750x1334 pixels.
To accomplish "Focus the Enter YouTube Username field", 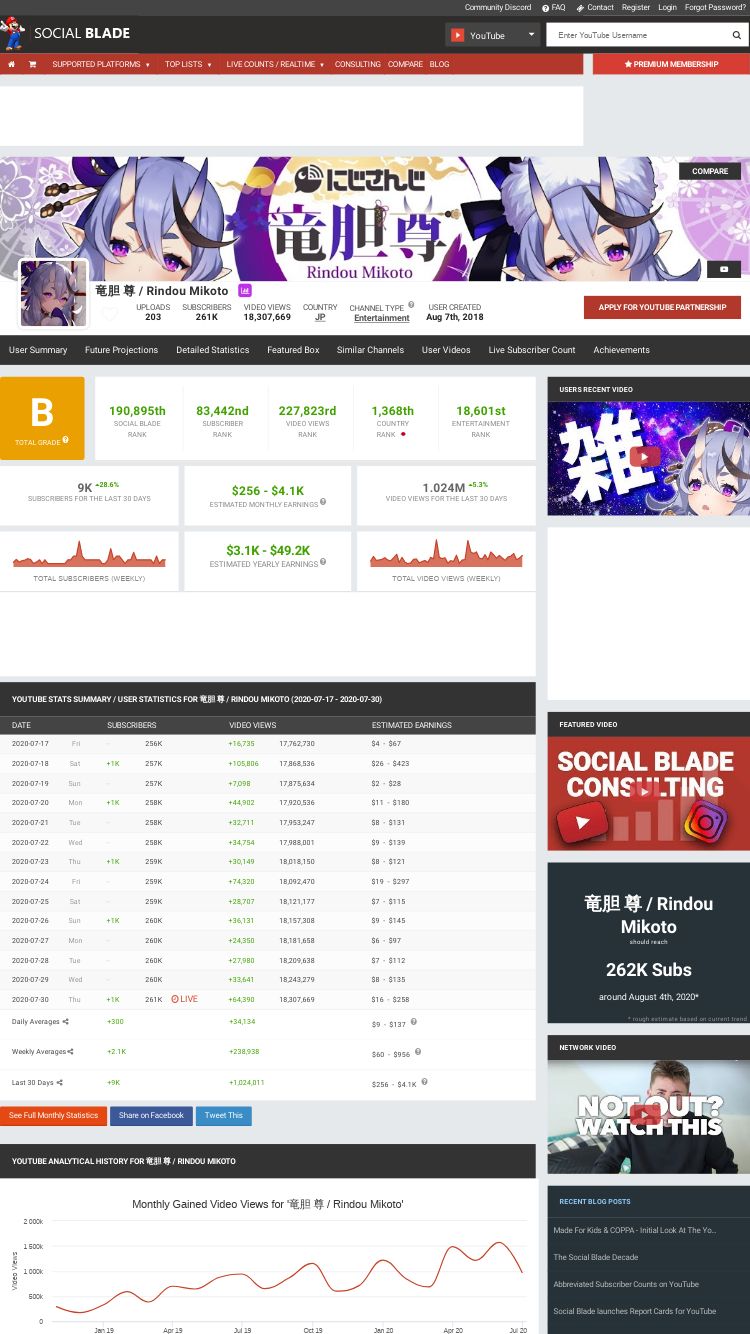I will 639,35.
